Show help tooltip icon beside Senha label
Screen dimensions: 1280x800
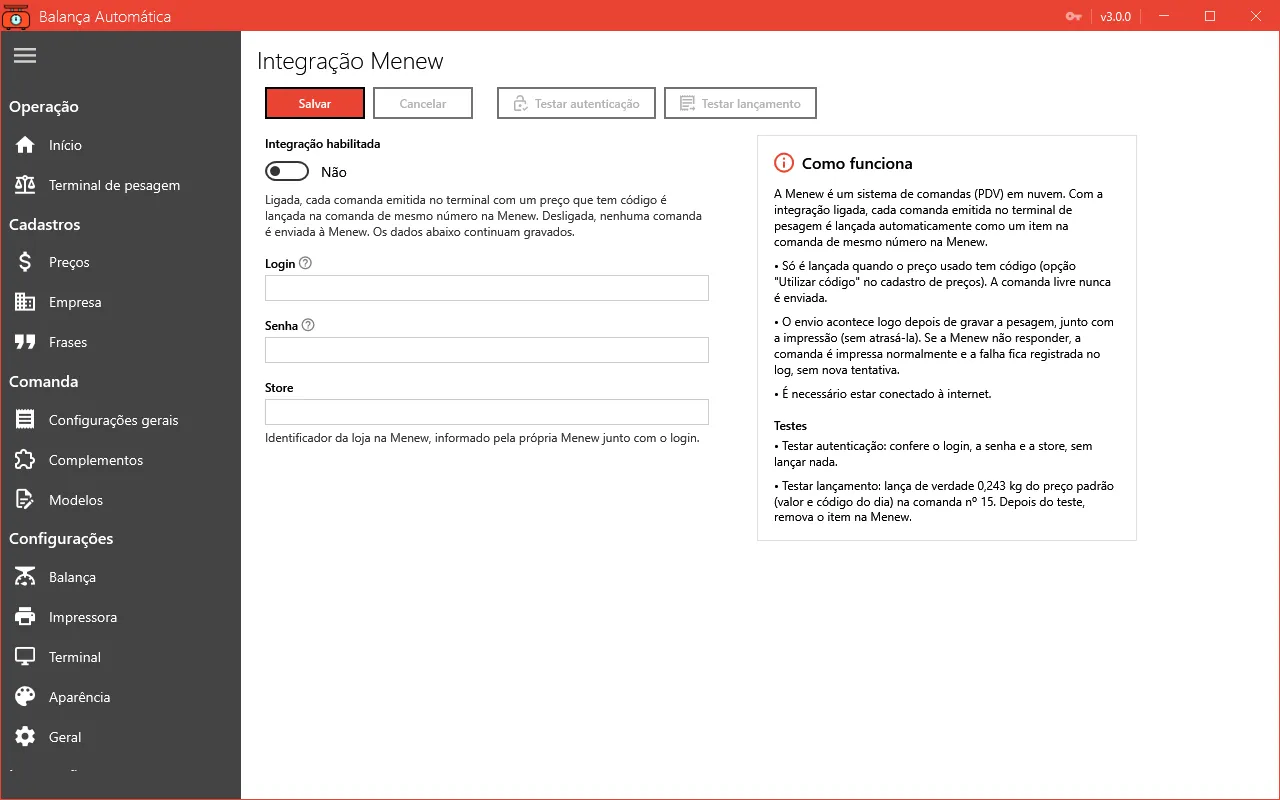pos(308,325)
